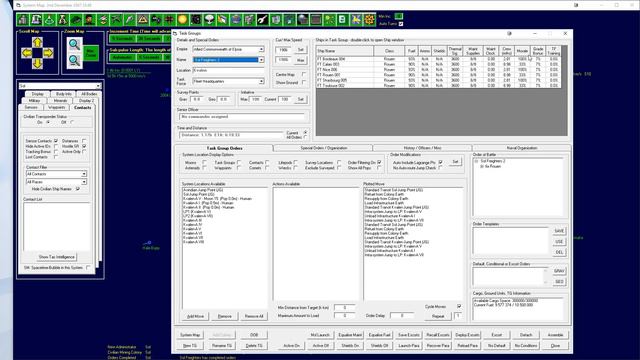Image resolution: width=640 pixels, height=360 pixels.
Task: Enable the Distances checkbox
Action: [84, 141]
